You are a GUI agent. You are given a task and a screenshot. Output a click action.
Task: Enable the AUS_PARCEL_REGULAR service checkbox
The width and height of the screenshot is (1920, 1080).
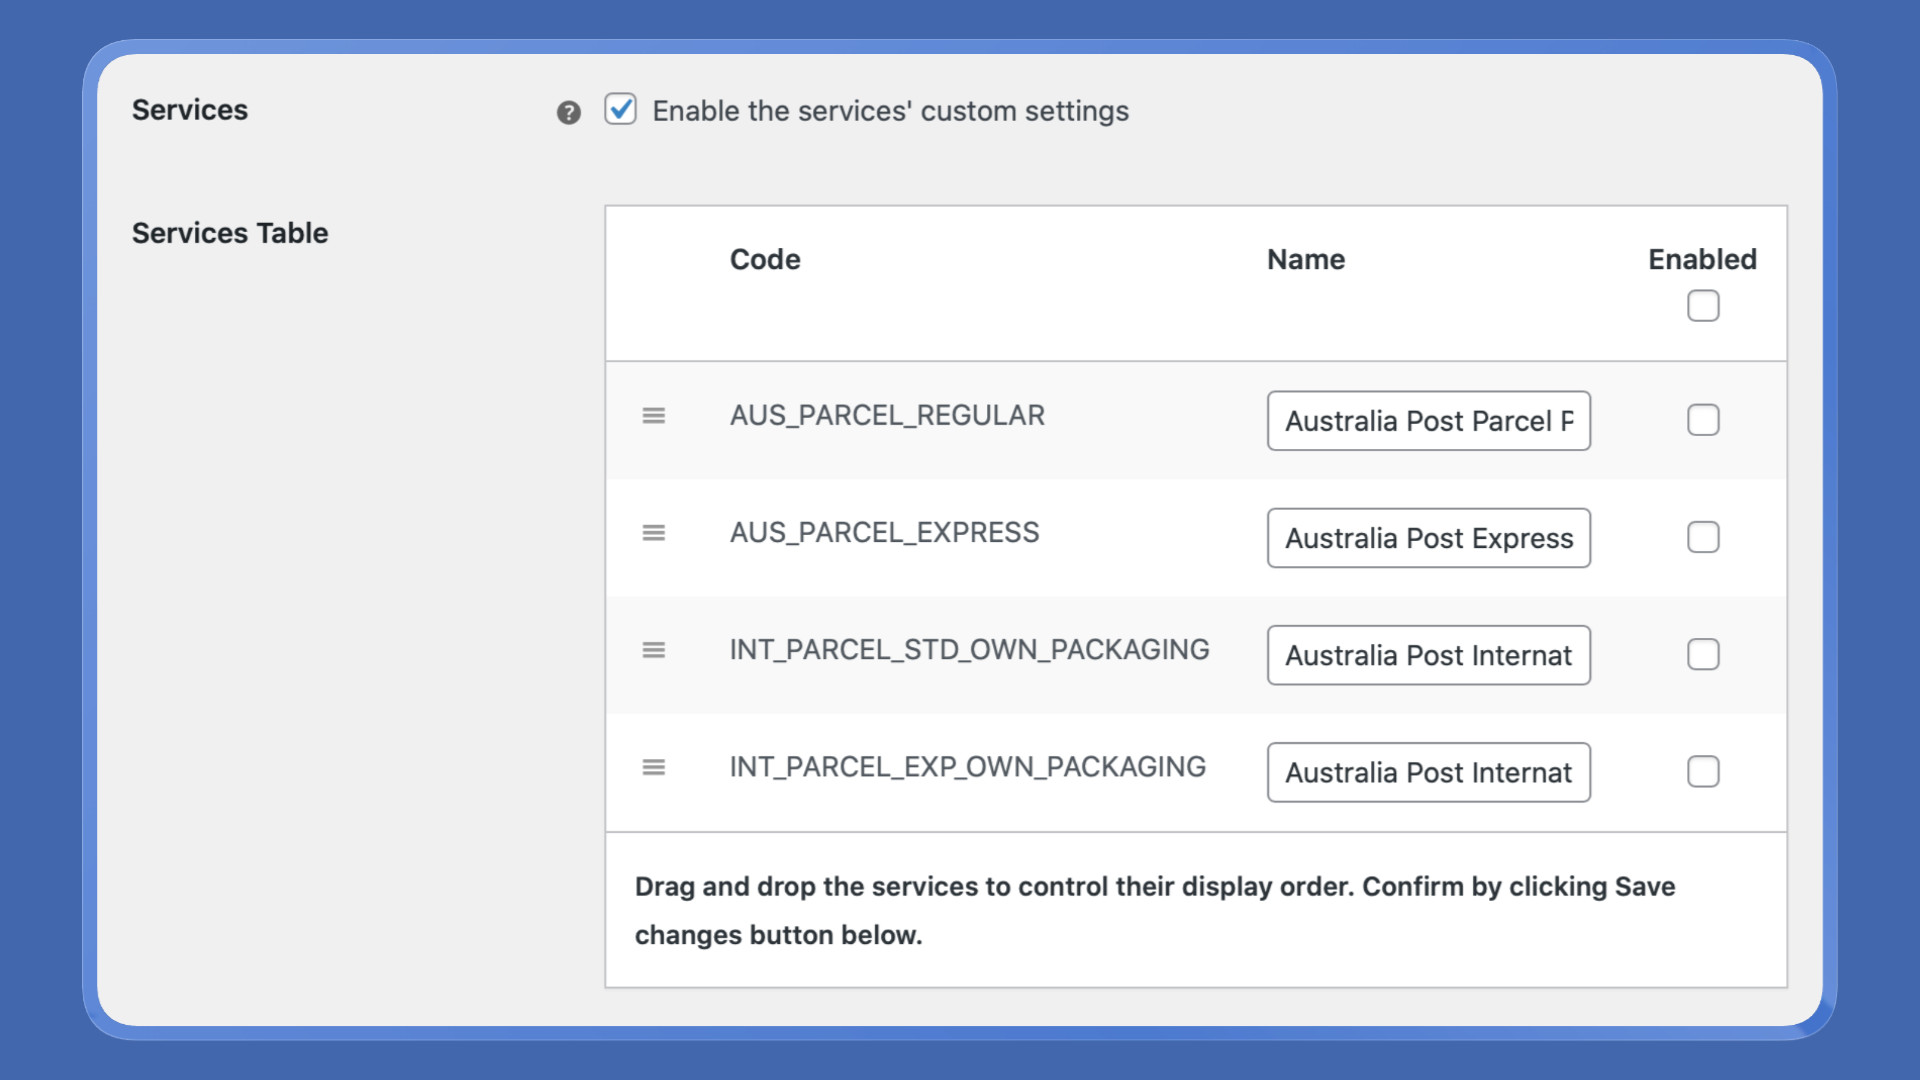(1702, 420)
